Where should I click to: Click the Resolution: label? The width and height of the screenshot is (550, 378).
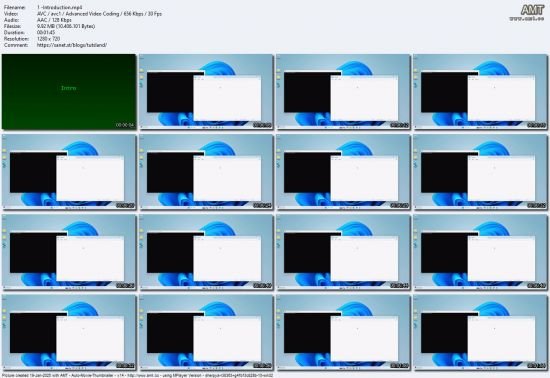(16, 39)
